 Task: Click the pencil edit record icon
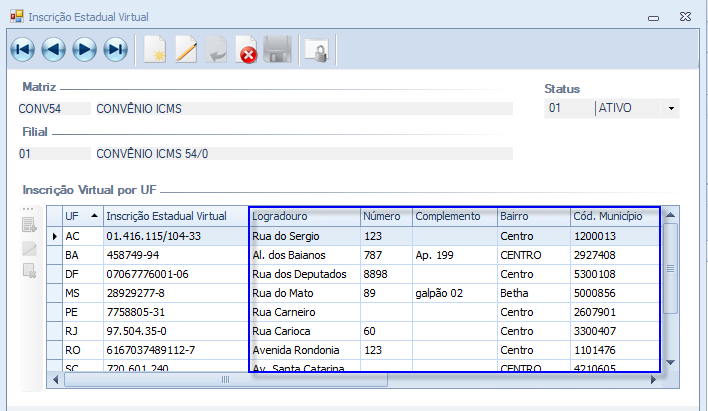186,50
